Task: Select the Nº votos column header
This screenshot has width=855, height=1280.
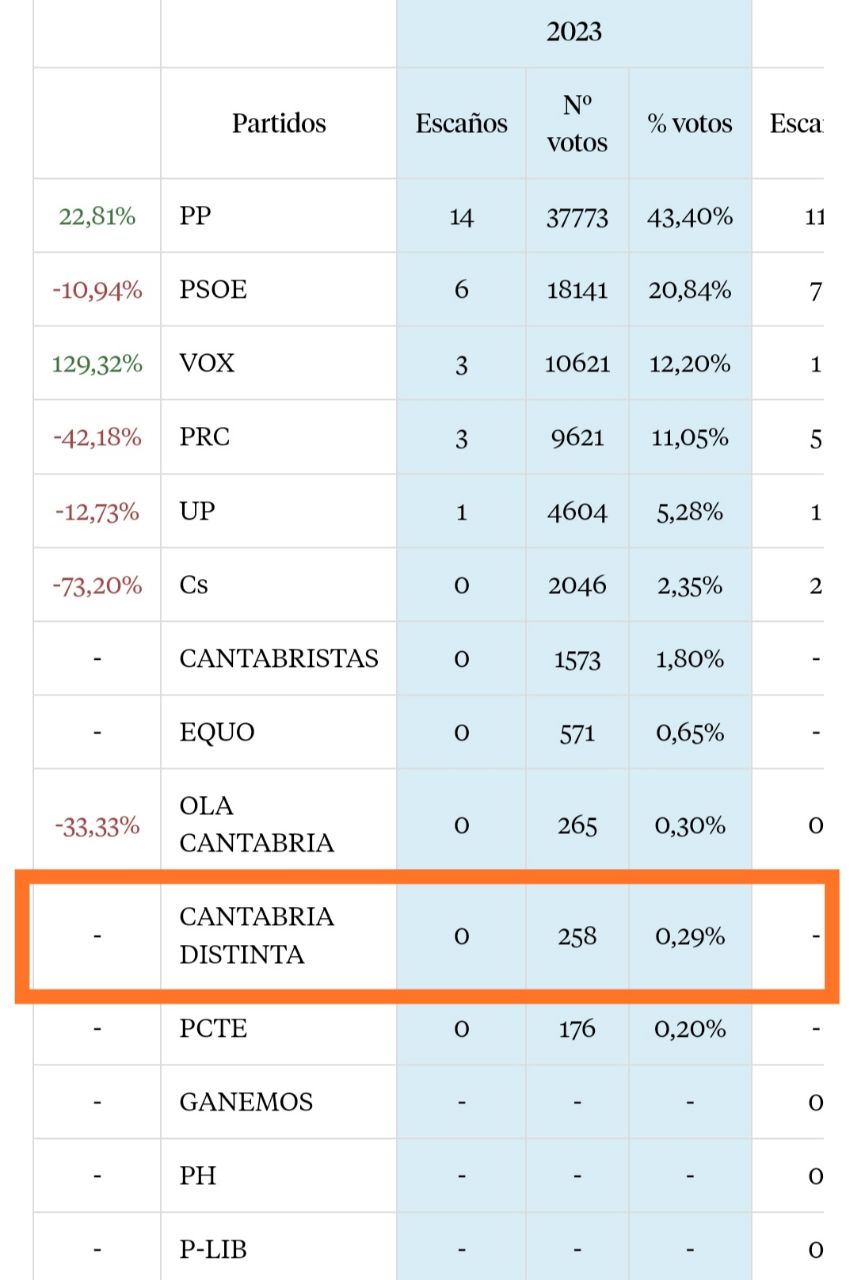Action: coord(577,124)
